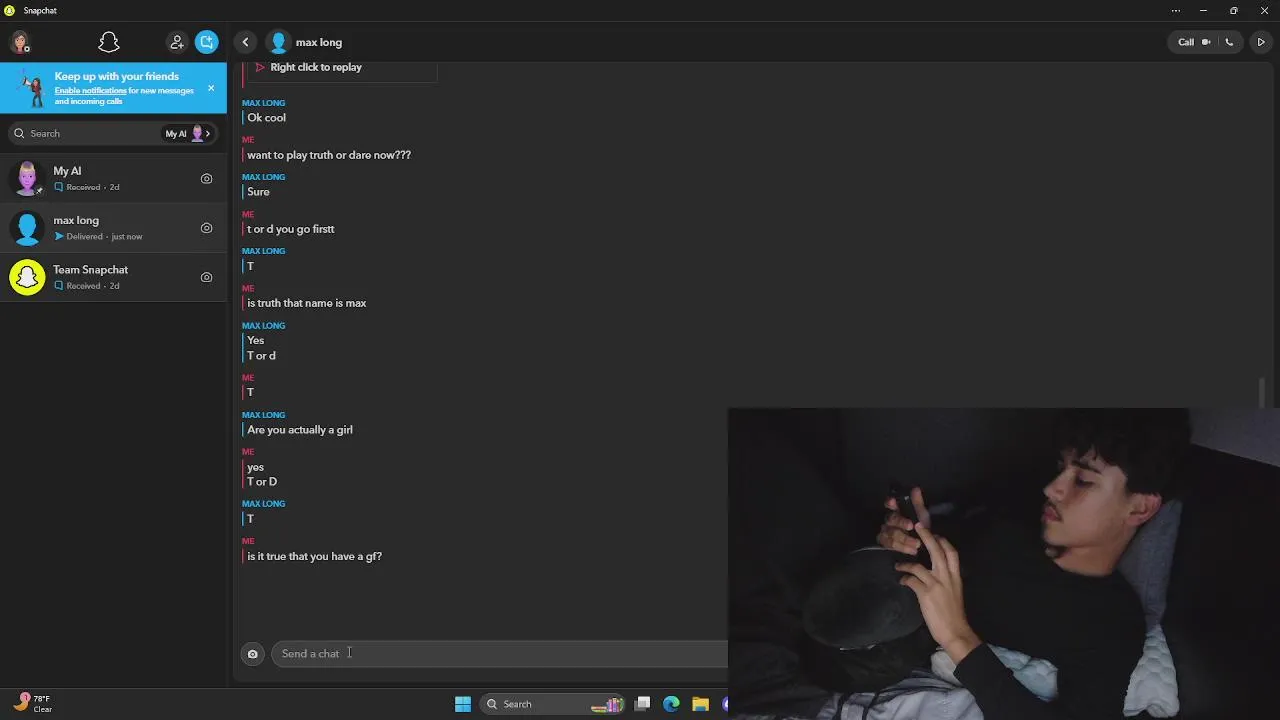Start a new chat with blue icon
This screenshot has width=1280, height=720.
click(x=206, y=42)
